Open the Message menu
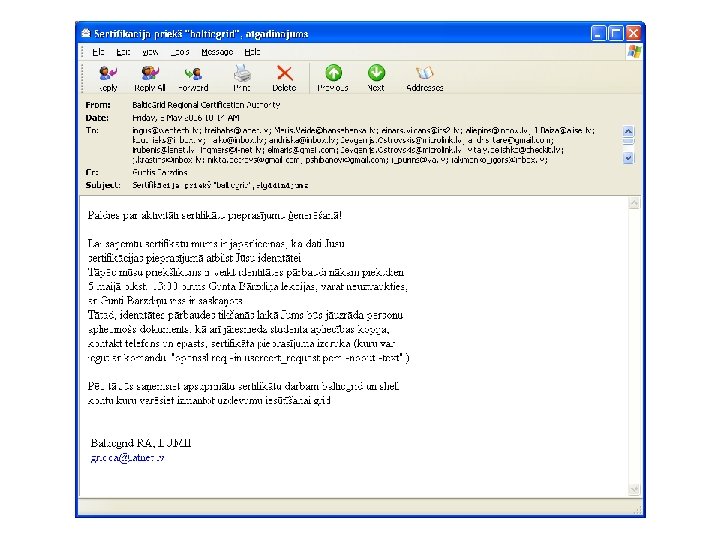The width and height of the screenshot is (720, 540). point(217,52)
